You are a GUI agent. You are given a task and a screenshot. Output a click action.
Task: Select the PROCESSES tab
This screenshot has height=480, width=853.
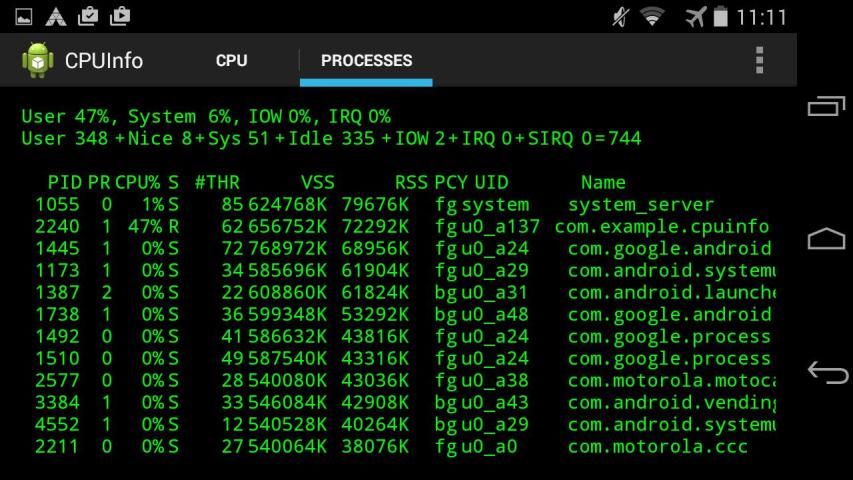coord(366,61)
